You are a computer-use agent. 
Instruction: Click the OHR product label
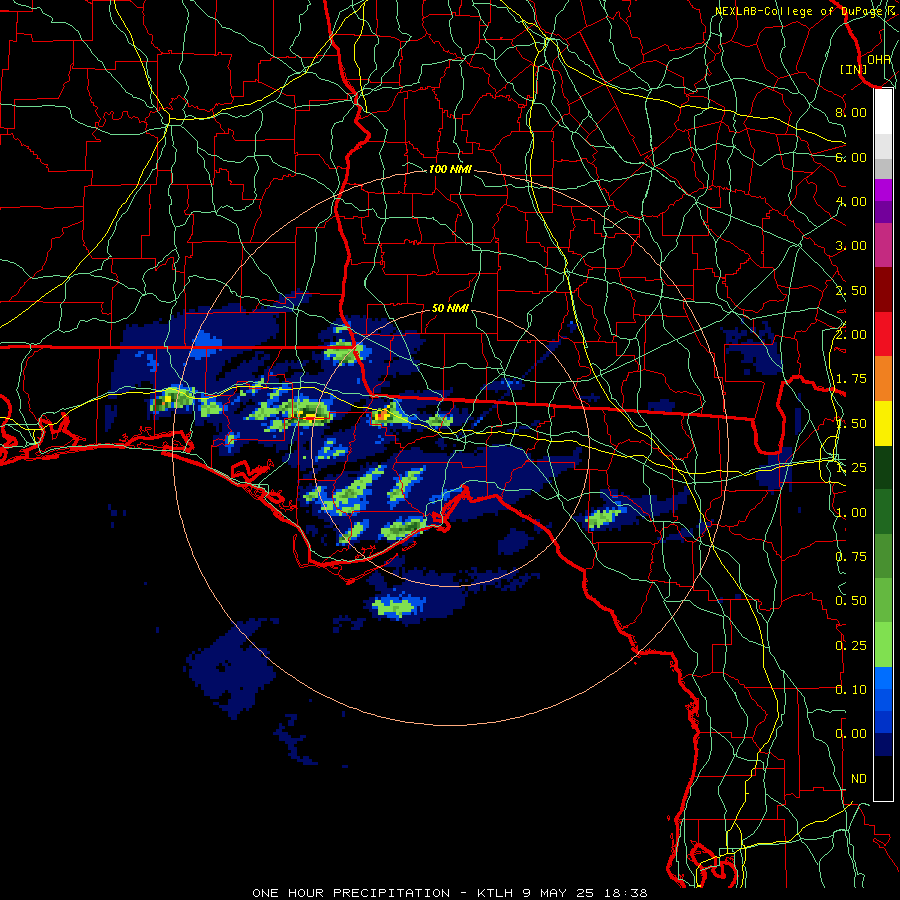point(879,59)
